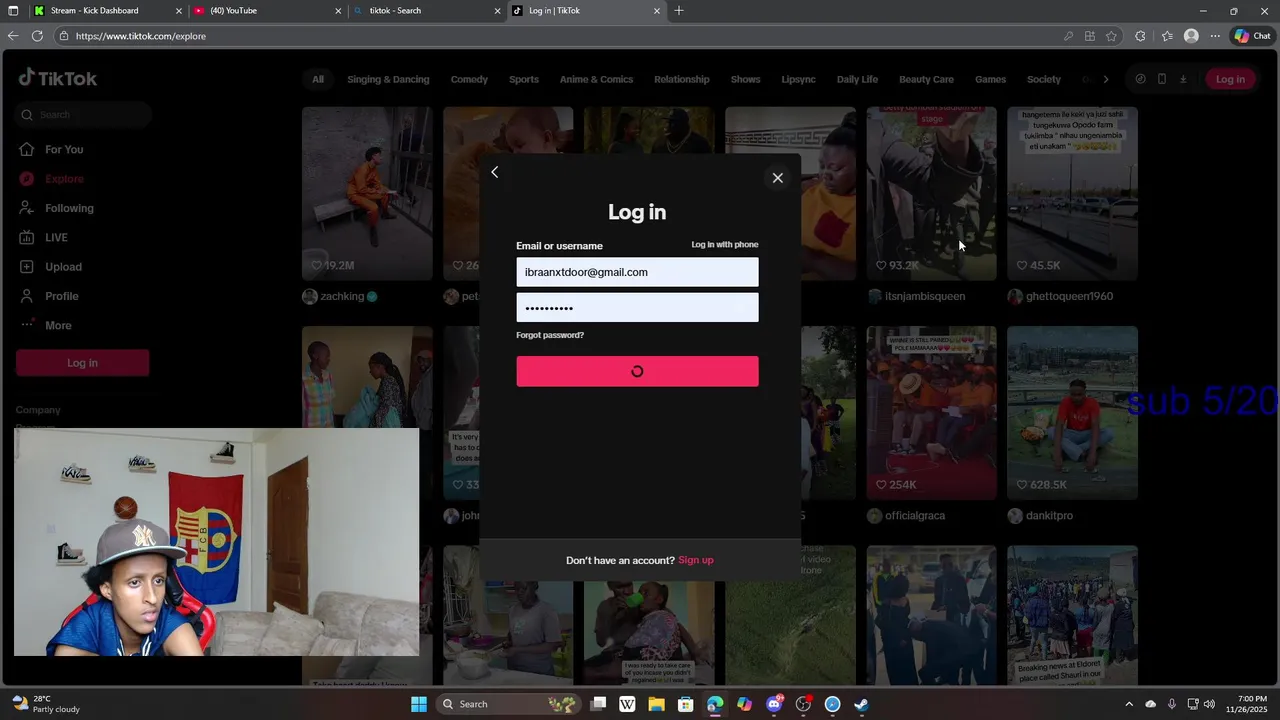Switch to Log in with phone
Image resolution: width=1280 pixels, height=720 pixels.
pos(725,245)
